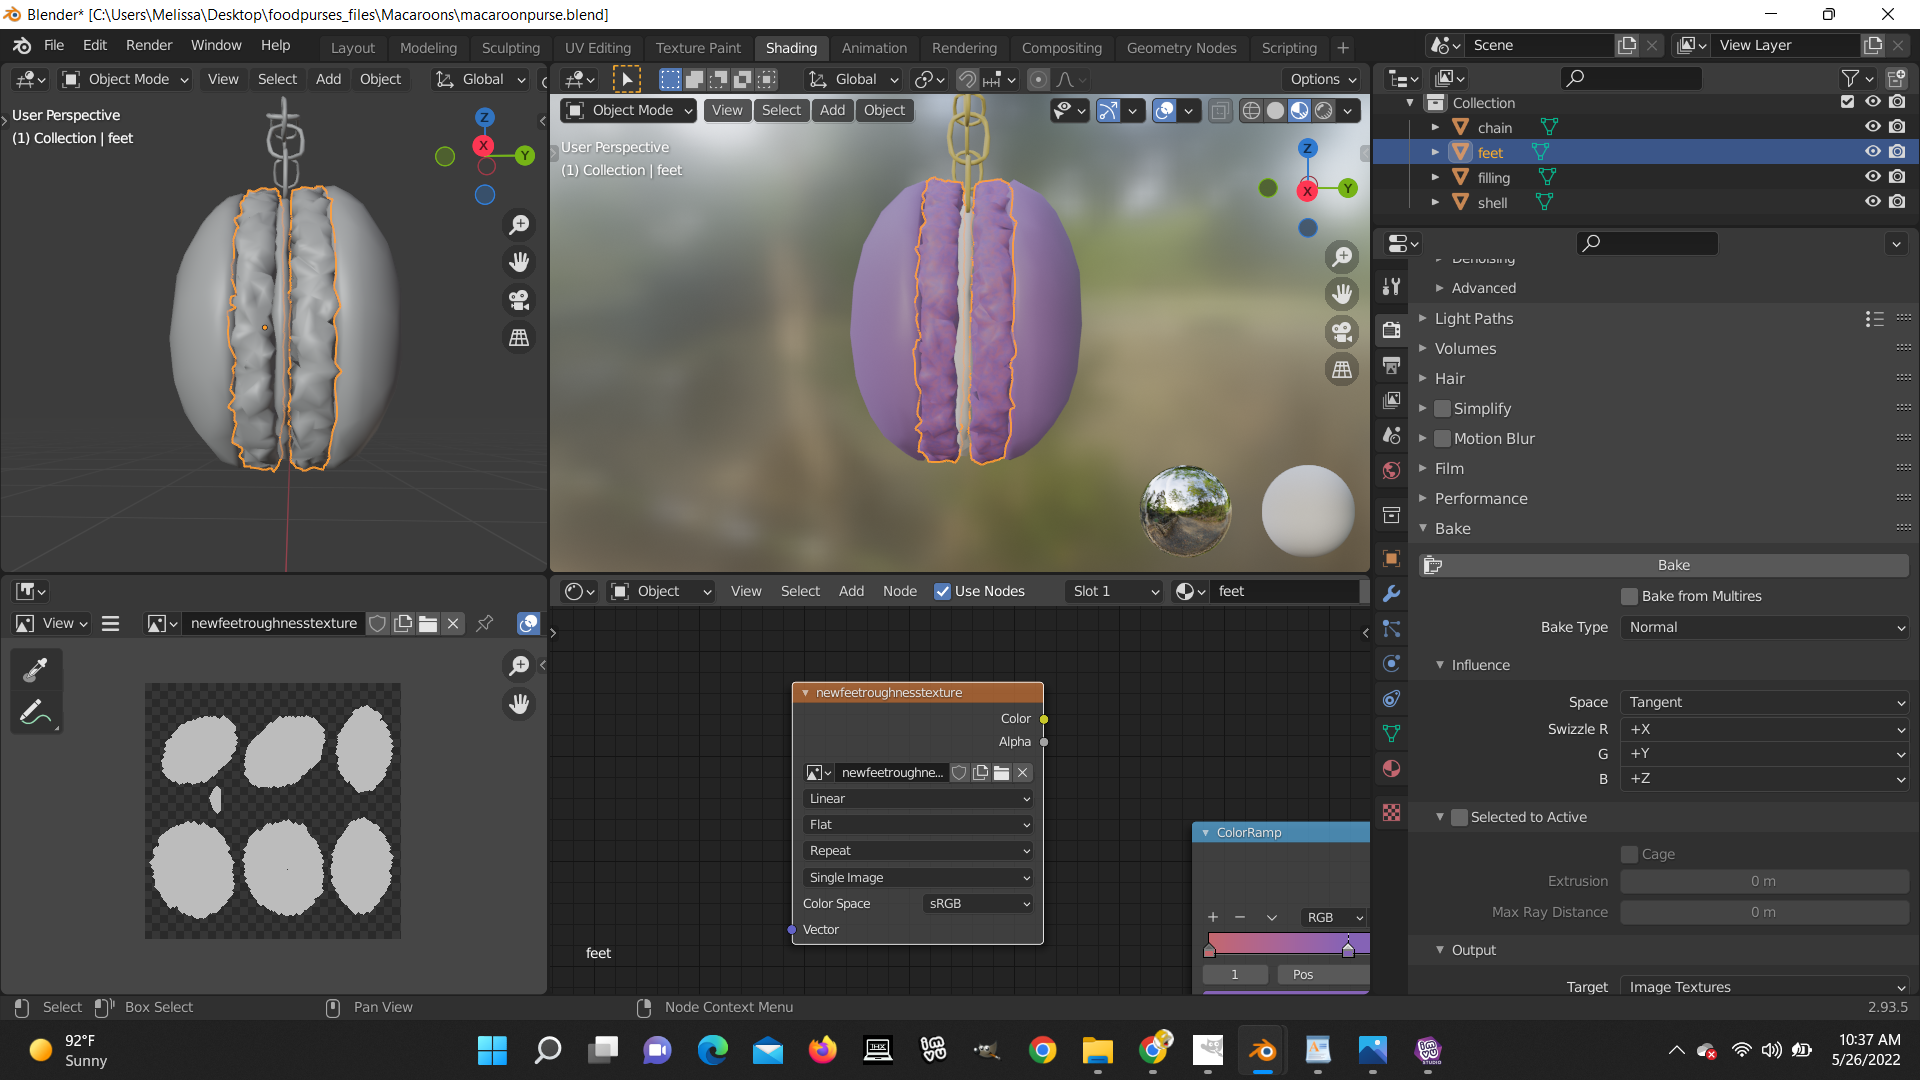Switch orthographic/perspective in the left viewport
The image size is (1920, 1080).
point(519,338)
